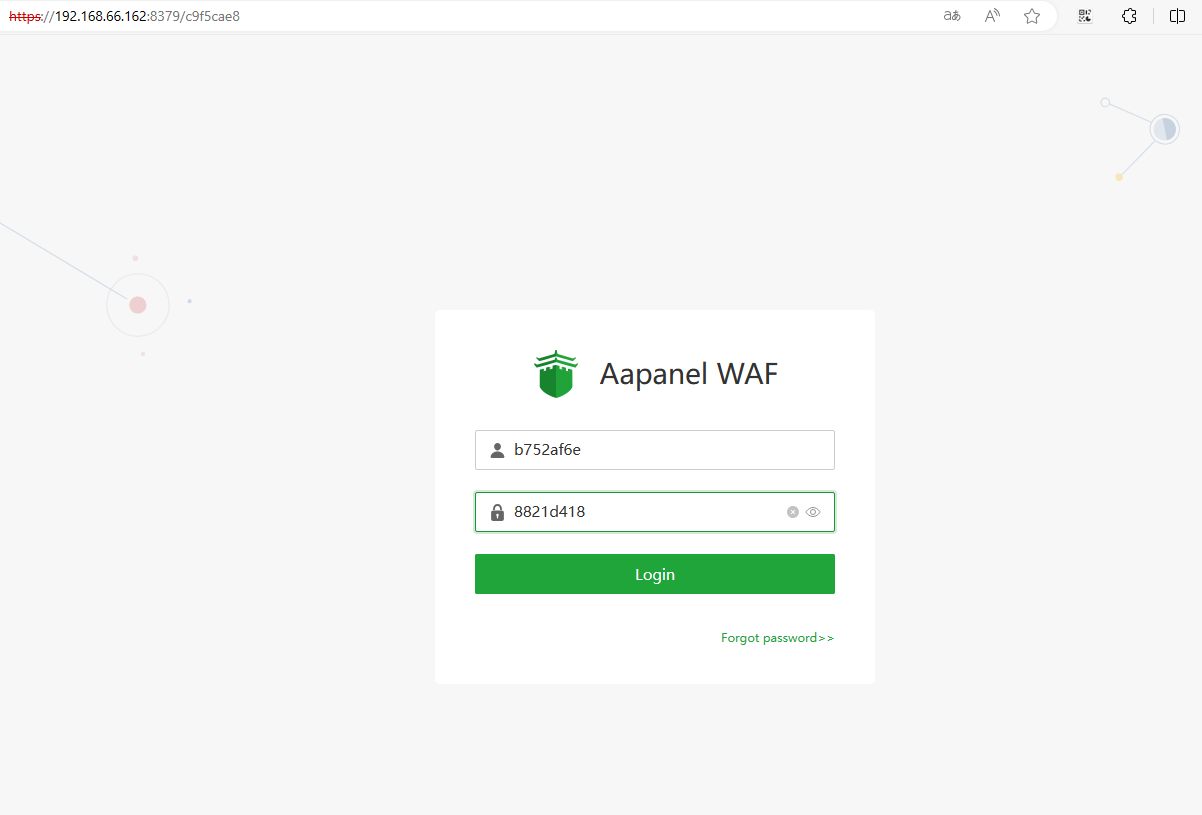Viewport: 1202px width, 815px height.
Task: Click the user silhouette icon in username field
Action: coord(497,450)
